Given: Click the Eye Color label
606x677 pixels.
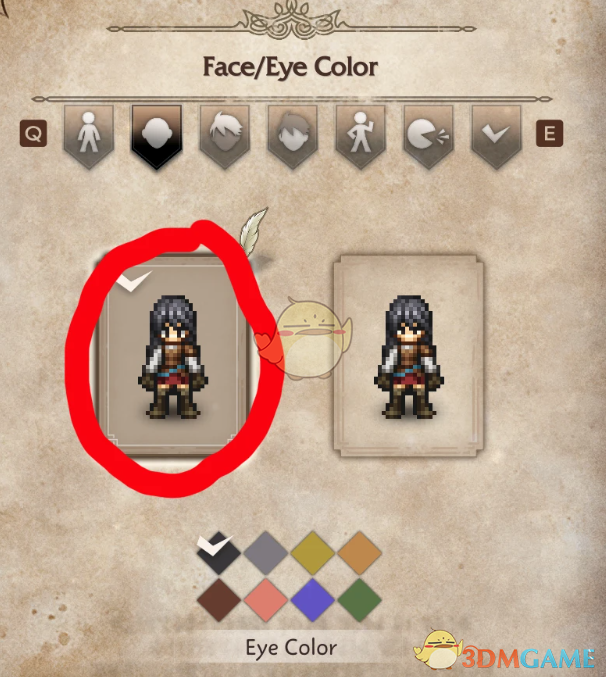Looking at the screenshot, I should (x=291, y=648).
